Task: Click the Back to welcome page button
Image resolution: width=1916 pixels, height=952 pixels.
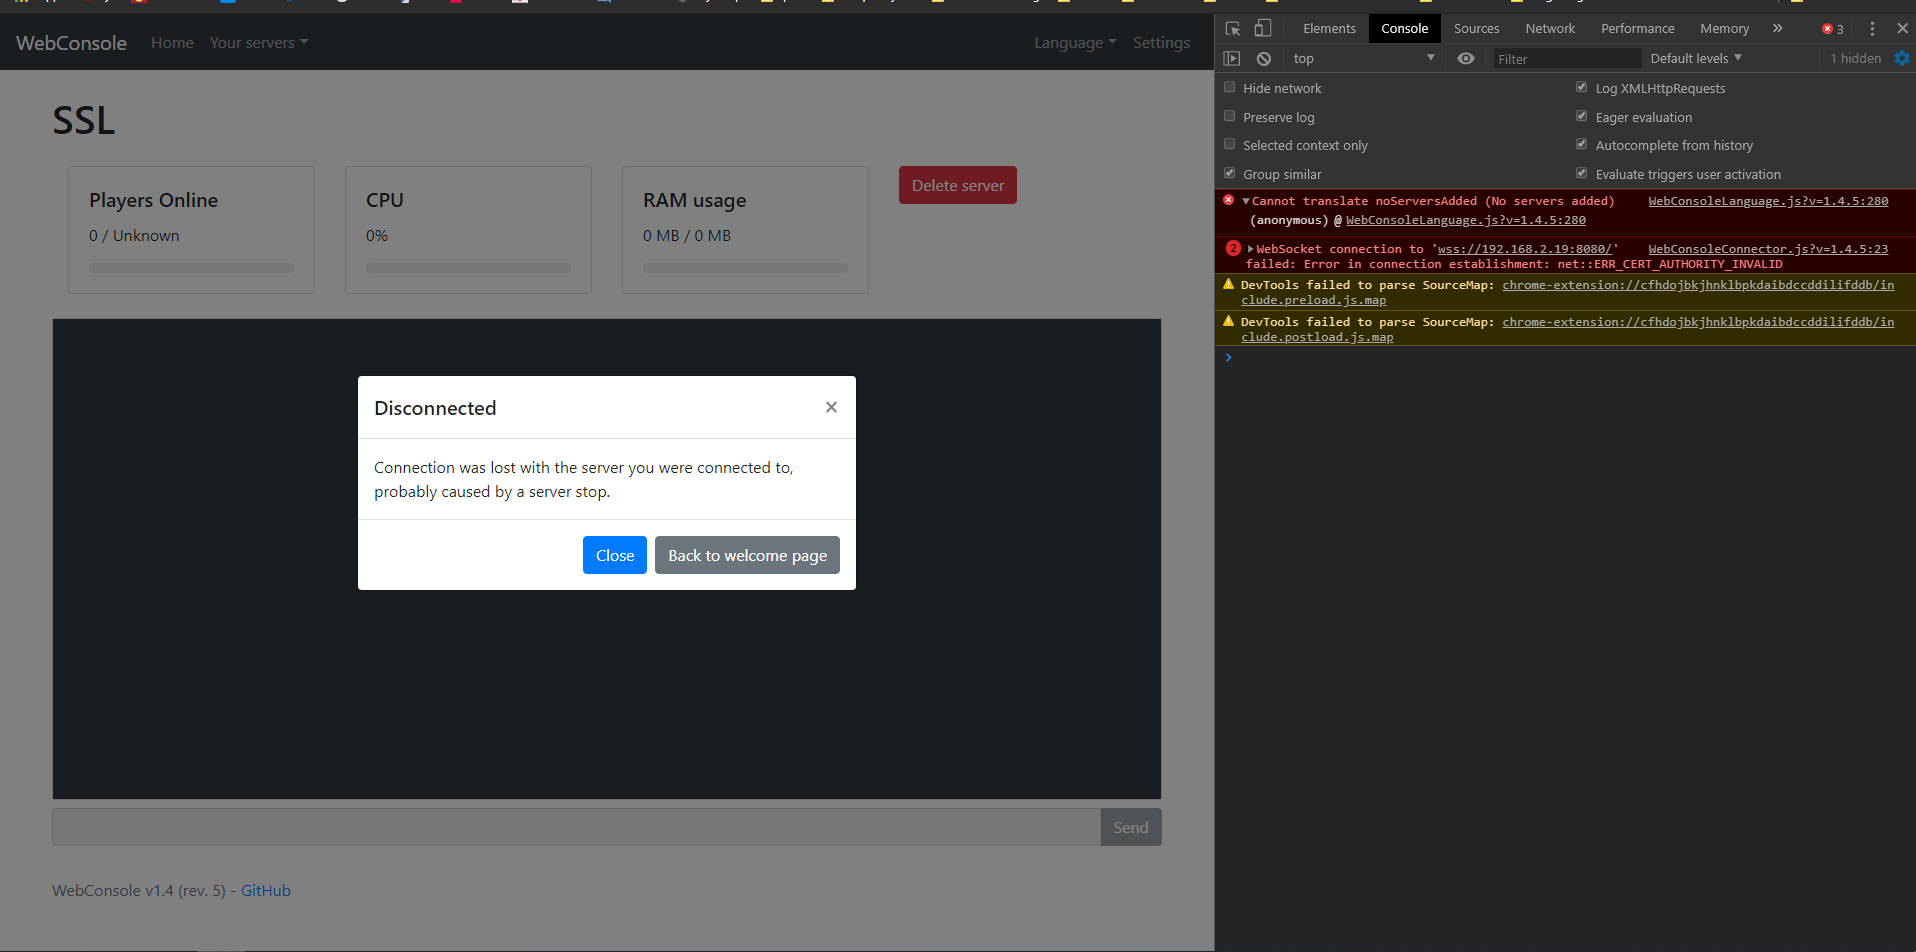Action: 747,555
